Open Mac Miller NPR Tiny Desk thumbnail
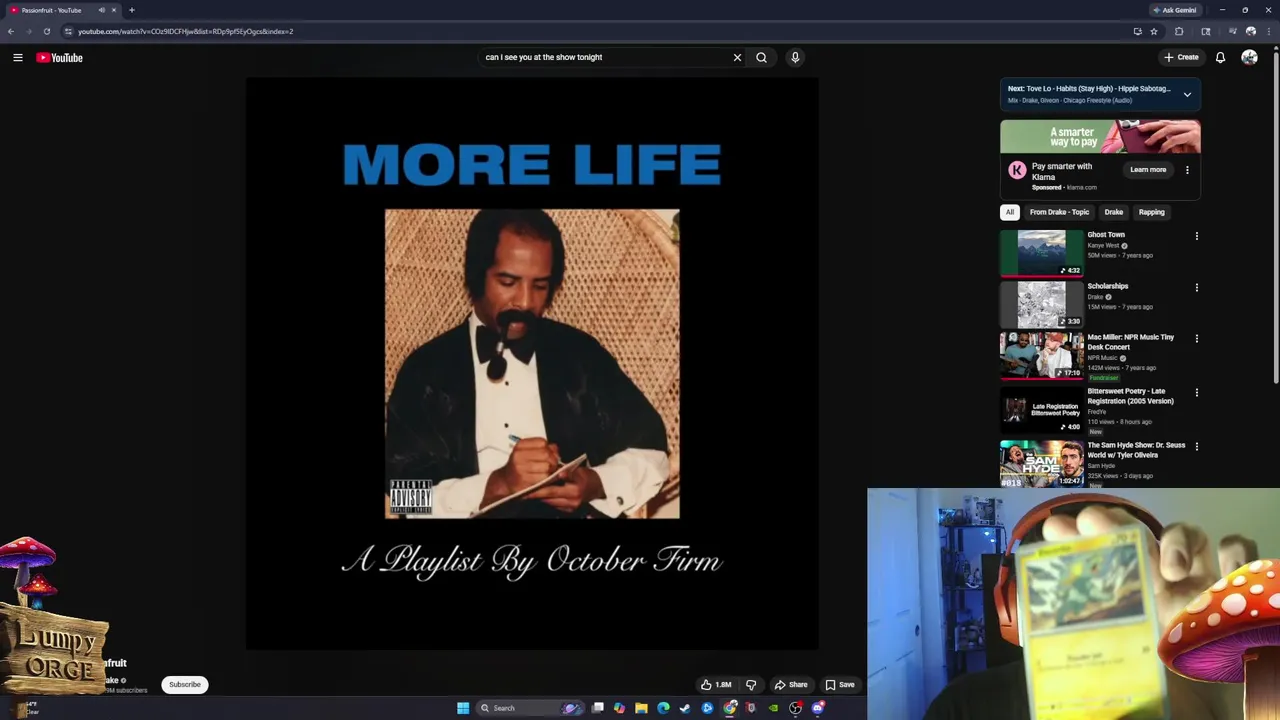Screen dimensions: 1280x720 coord(1042,355)
